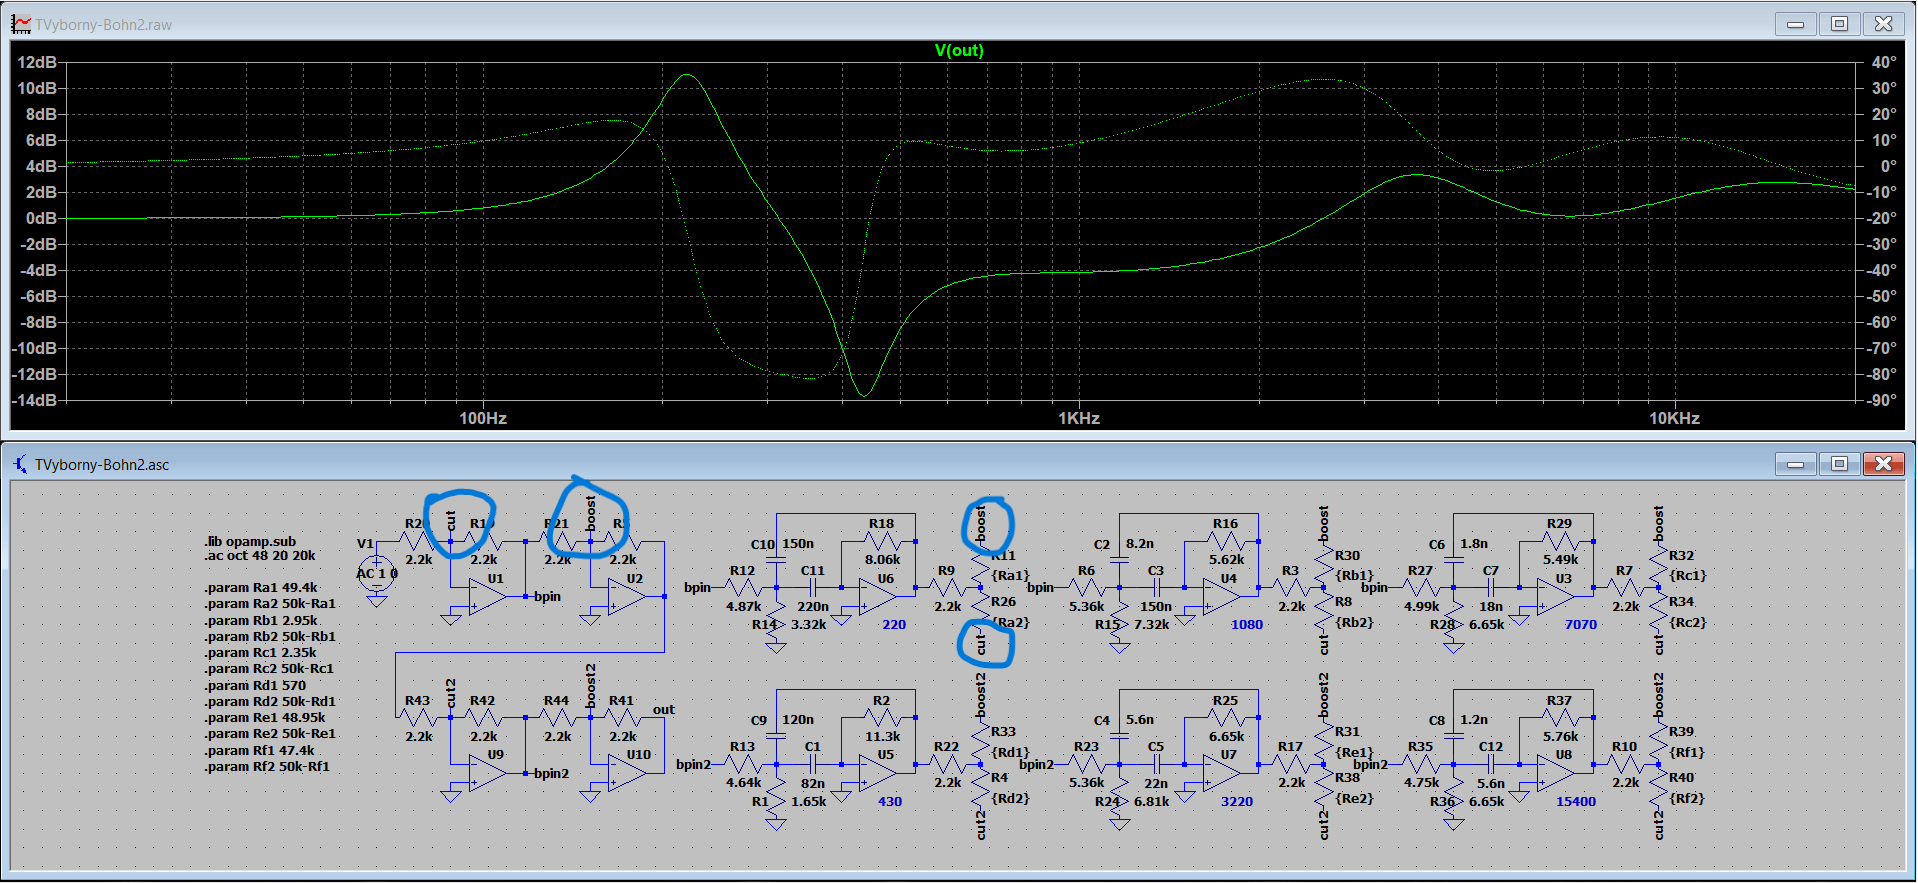The width and height of the screenshot is (1918, 883).
Task: Click the 40° label on phase axis
Action: click(1884, 62)
